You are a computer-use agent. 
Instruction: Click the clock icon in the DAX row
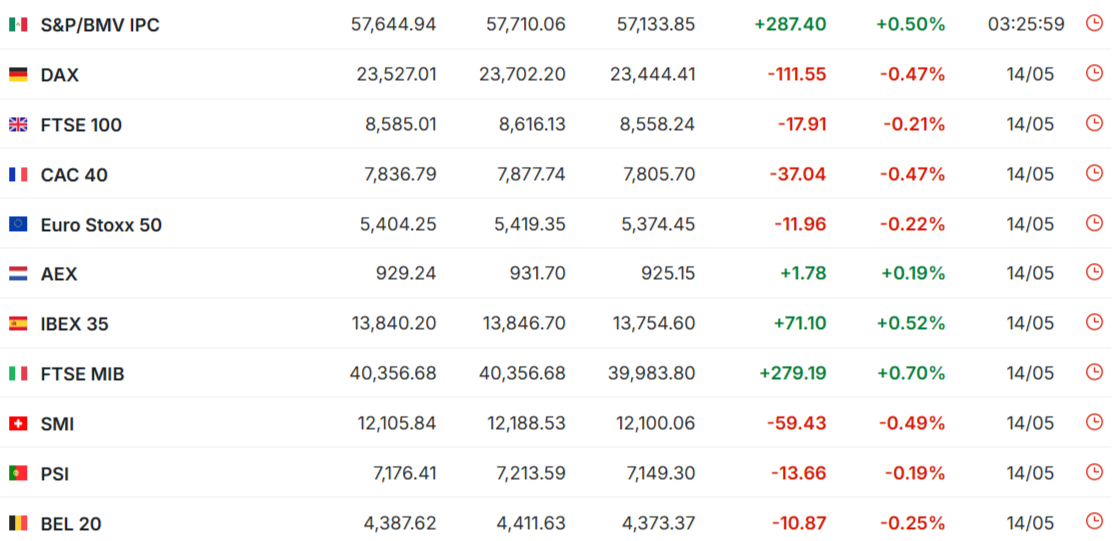click(x=1094, y=73)
